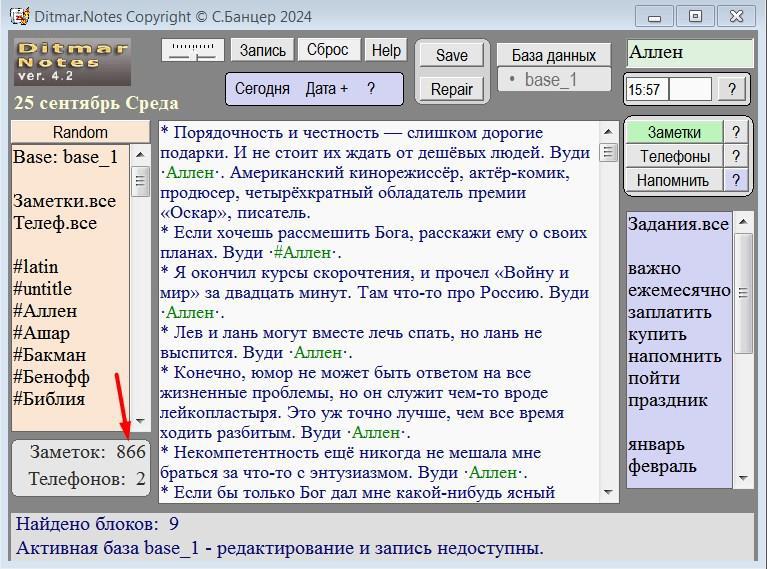Open the Help menu
The height and width of the screenshot is (569, 767).
click(385, 50)
